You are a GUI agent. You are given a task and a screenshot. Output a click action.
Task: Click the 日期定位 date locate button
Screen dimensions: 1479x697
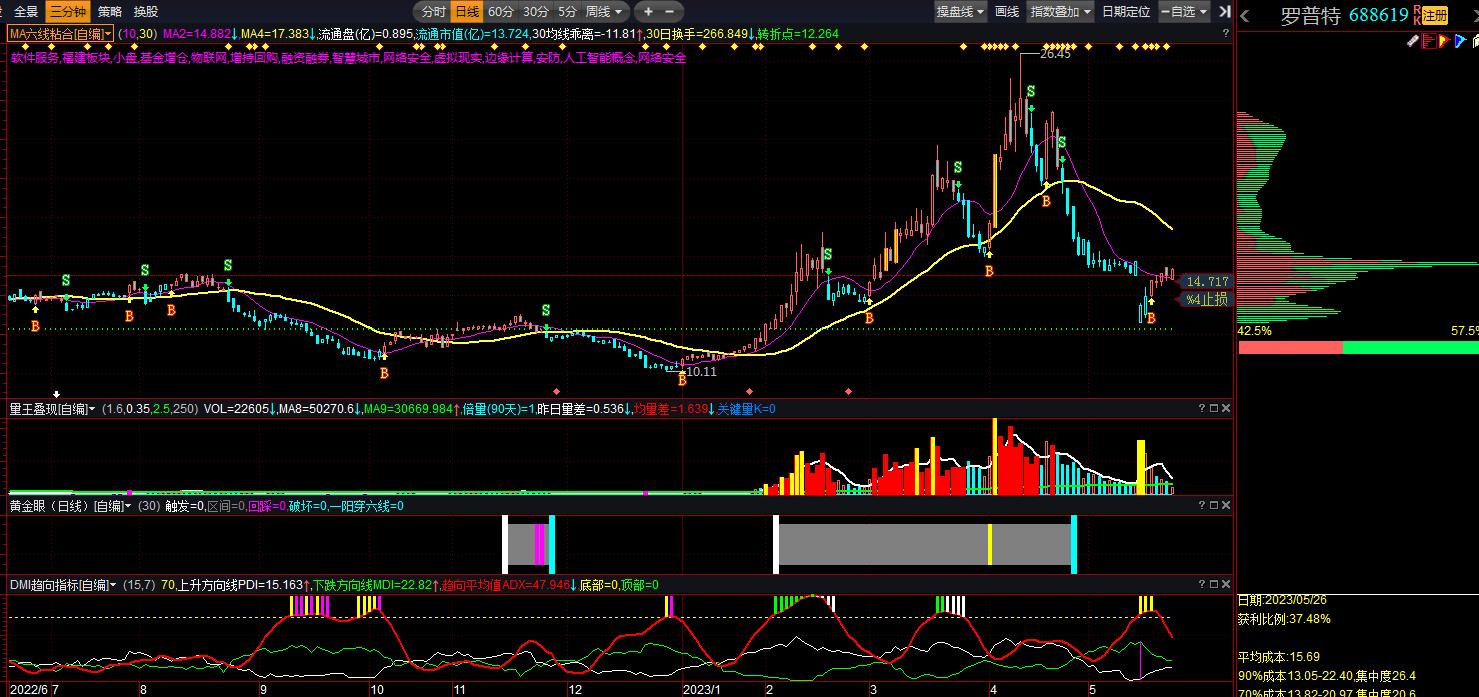1125,12
